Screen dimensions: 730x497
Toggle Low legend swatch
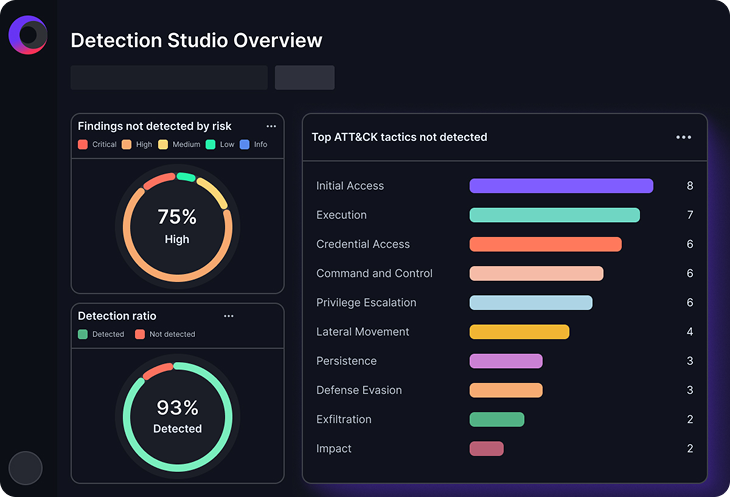coord(210,145)
